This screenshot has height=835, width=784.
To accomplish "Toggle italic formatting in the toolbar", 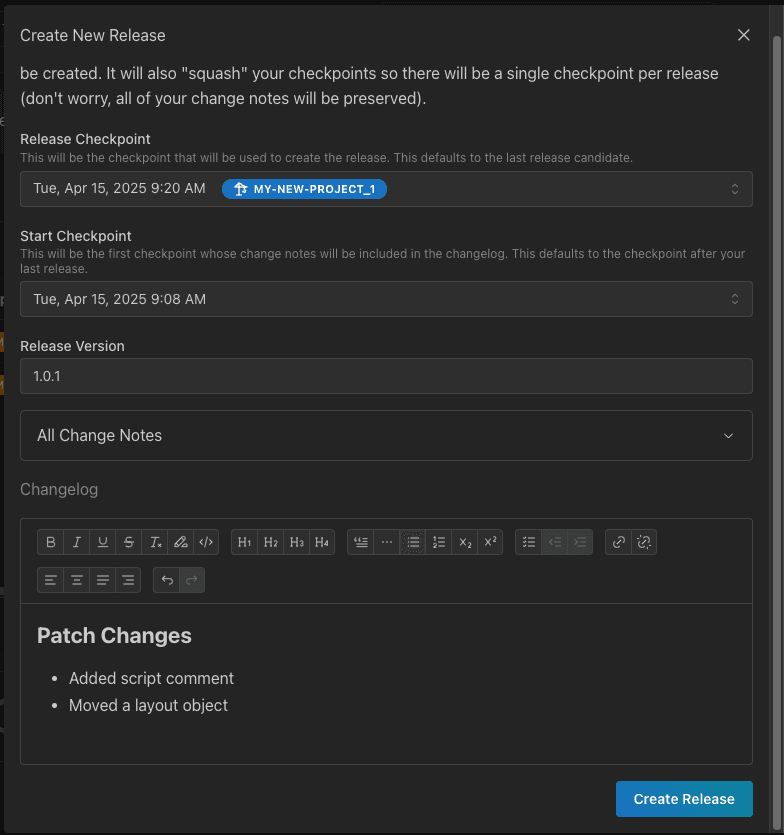I will [77, 542].
